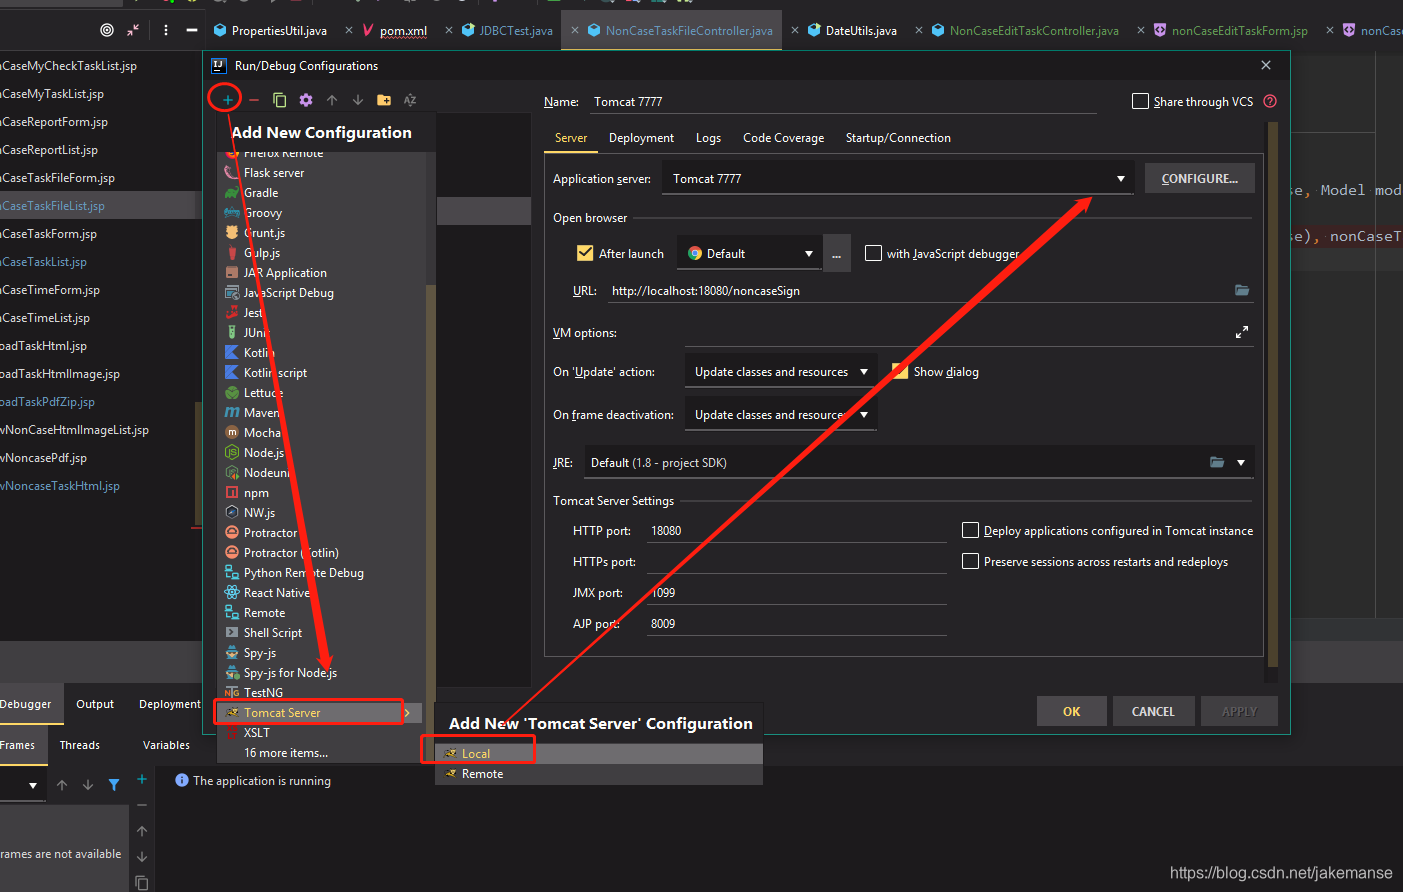Open JRE dropdown arrow

coord(1241,463)
